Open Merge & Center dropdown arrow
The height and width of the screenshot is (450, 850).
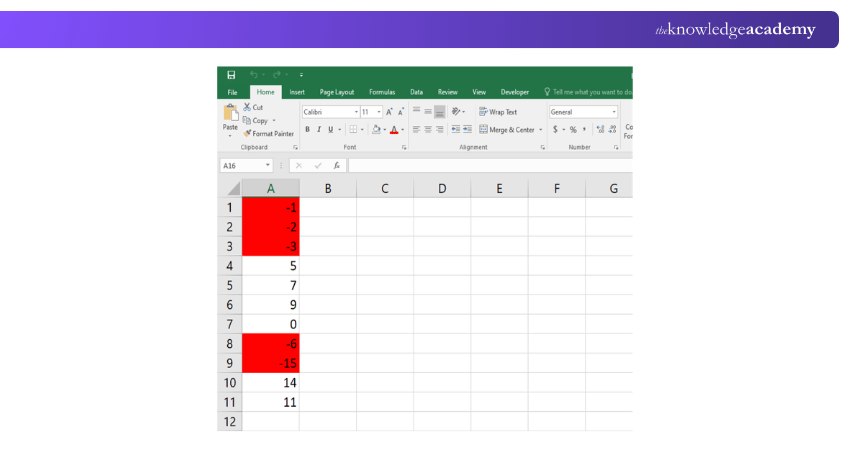[540, 130]
